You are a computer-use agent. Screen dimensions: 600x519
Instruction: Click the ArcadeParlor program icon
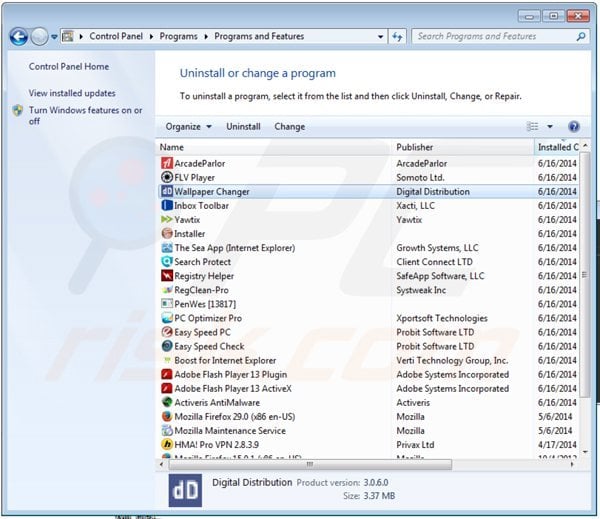click(x=167, y=163)
